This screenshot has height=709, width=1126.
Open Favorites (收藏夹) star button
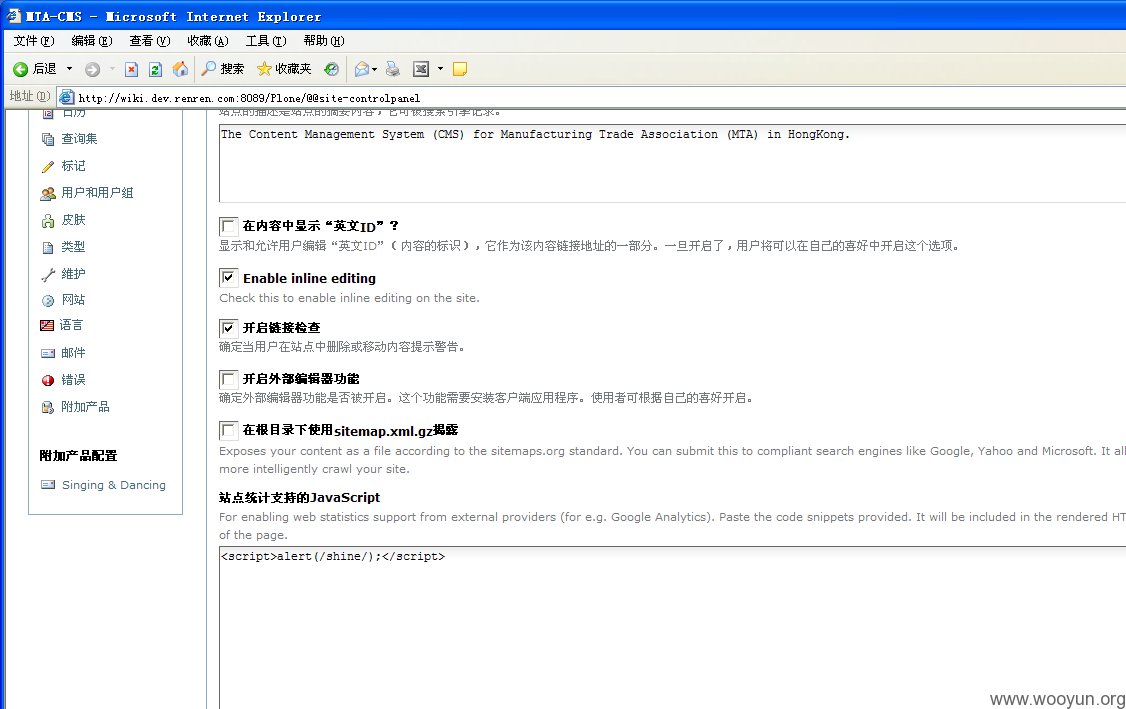click(284, 69)
